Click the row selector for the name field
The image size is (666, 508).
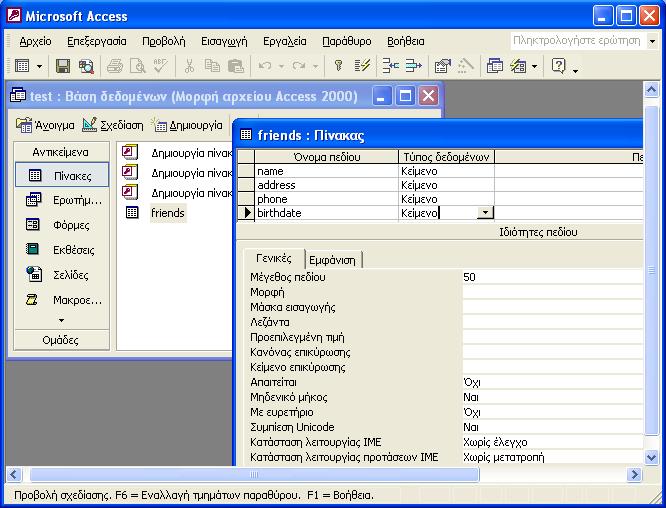[x=246, y=171]
